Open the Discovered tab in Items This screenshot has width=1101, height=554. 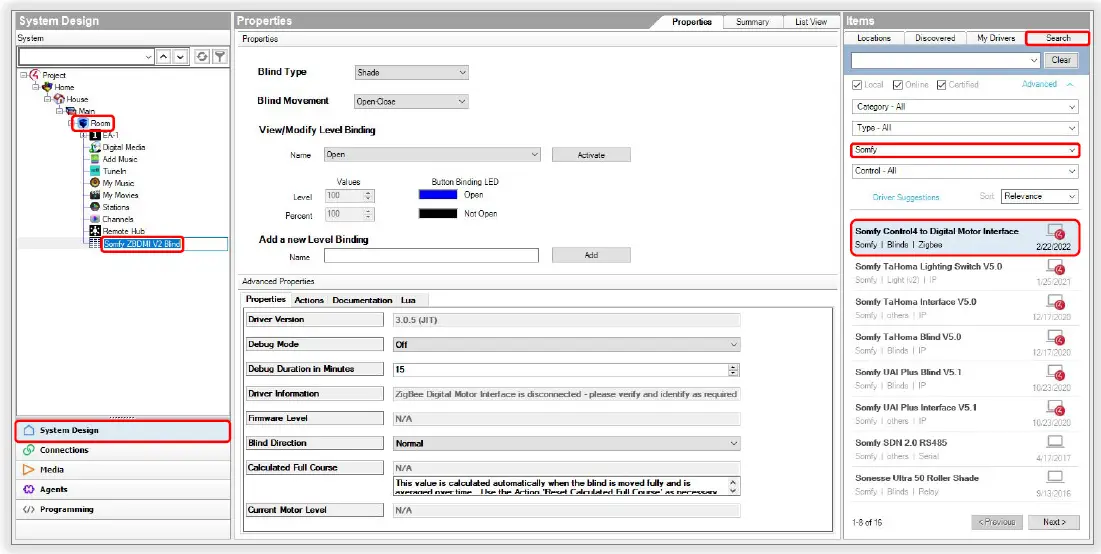[935, 38]
